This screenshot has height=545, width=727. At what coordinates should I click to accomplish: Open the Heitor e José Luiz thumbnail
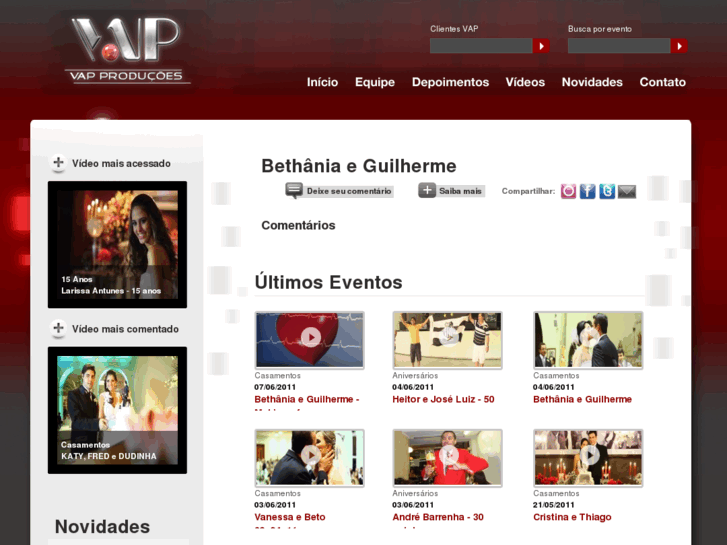click(447, 340)
